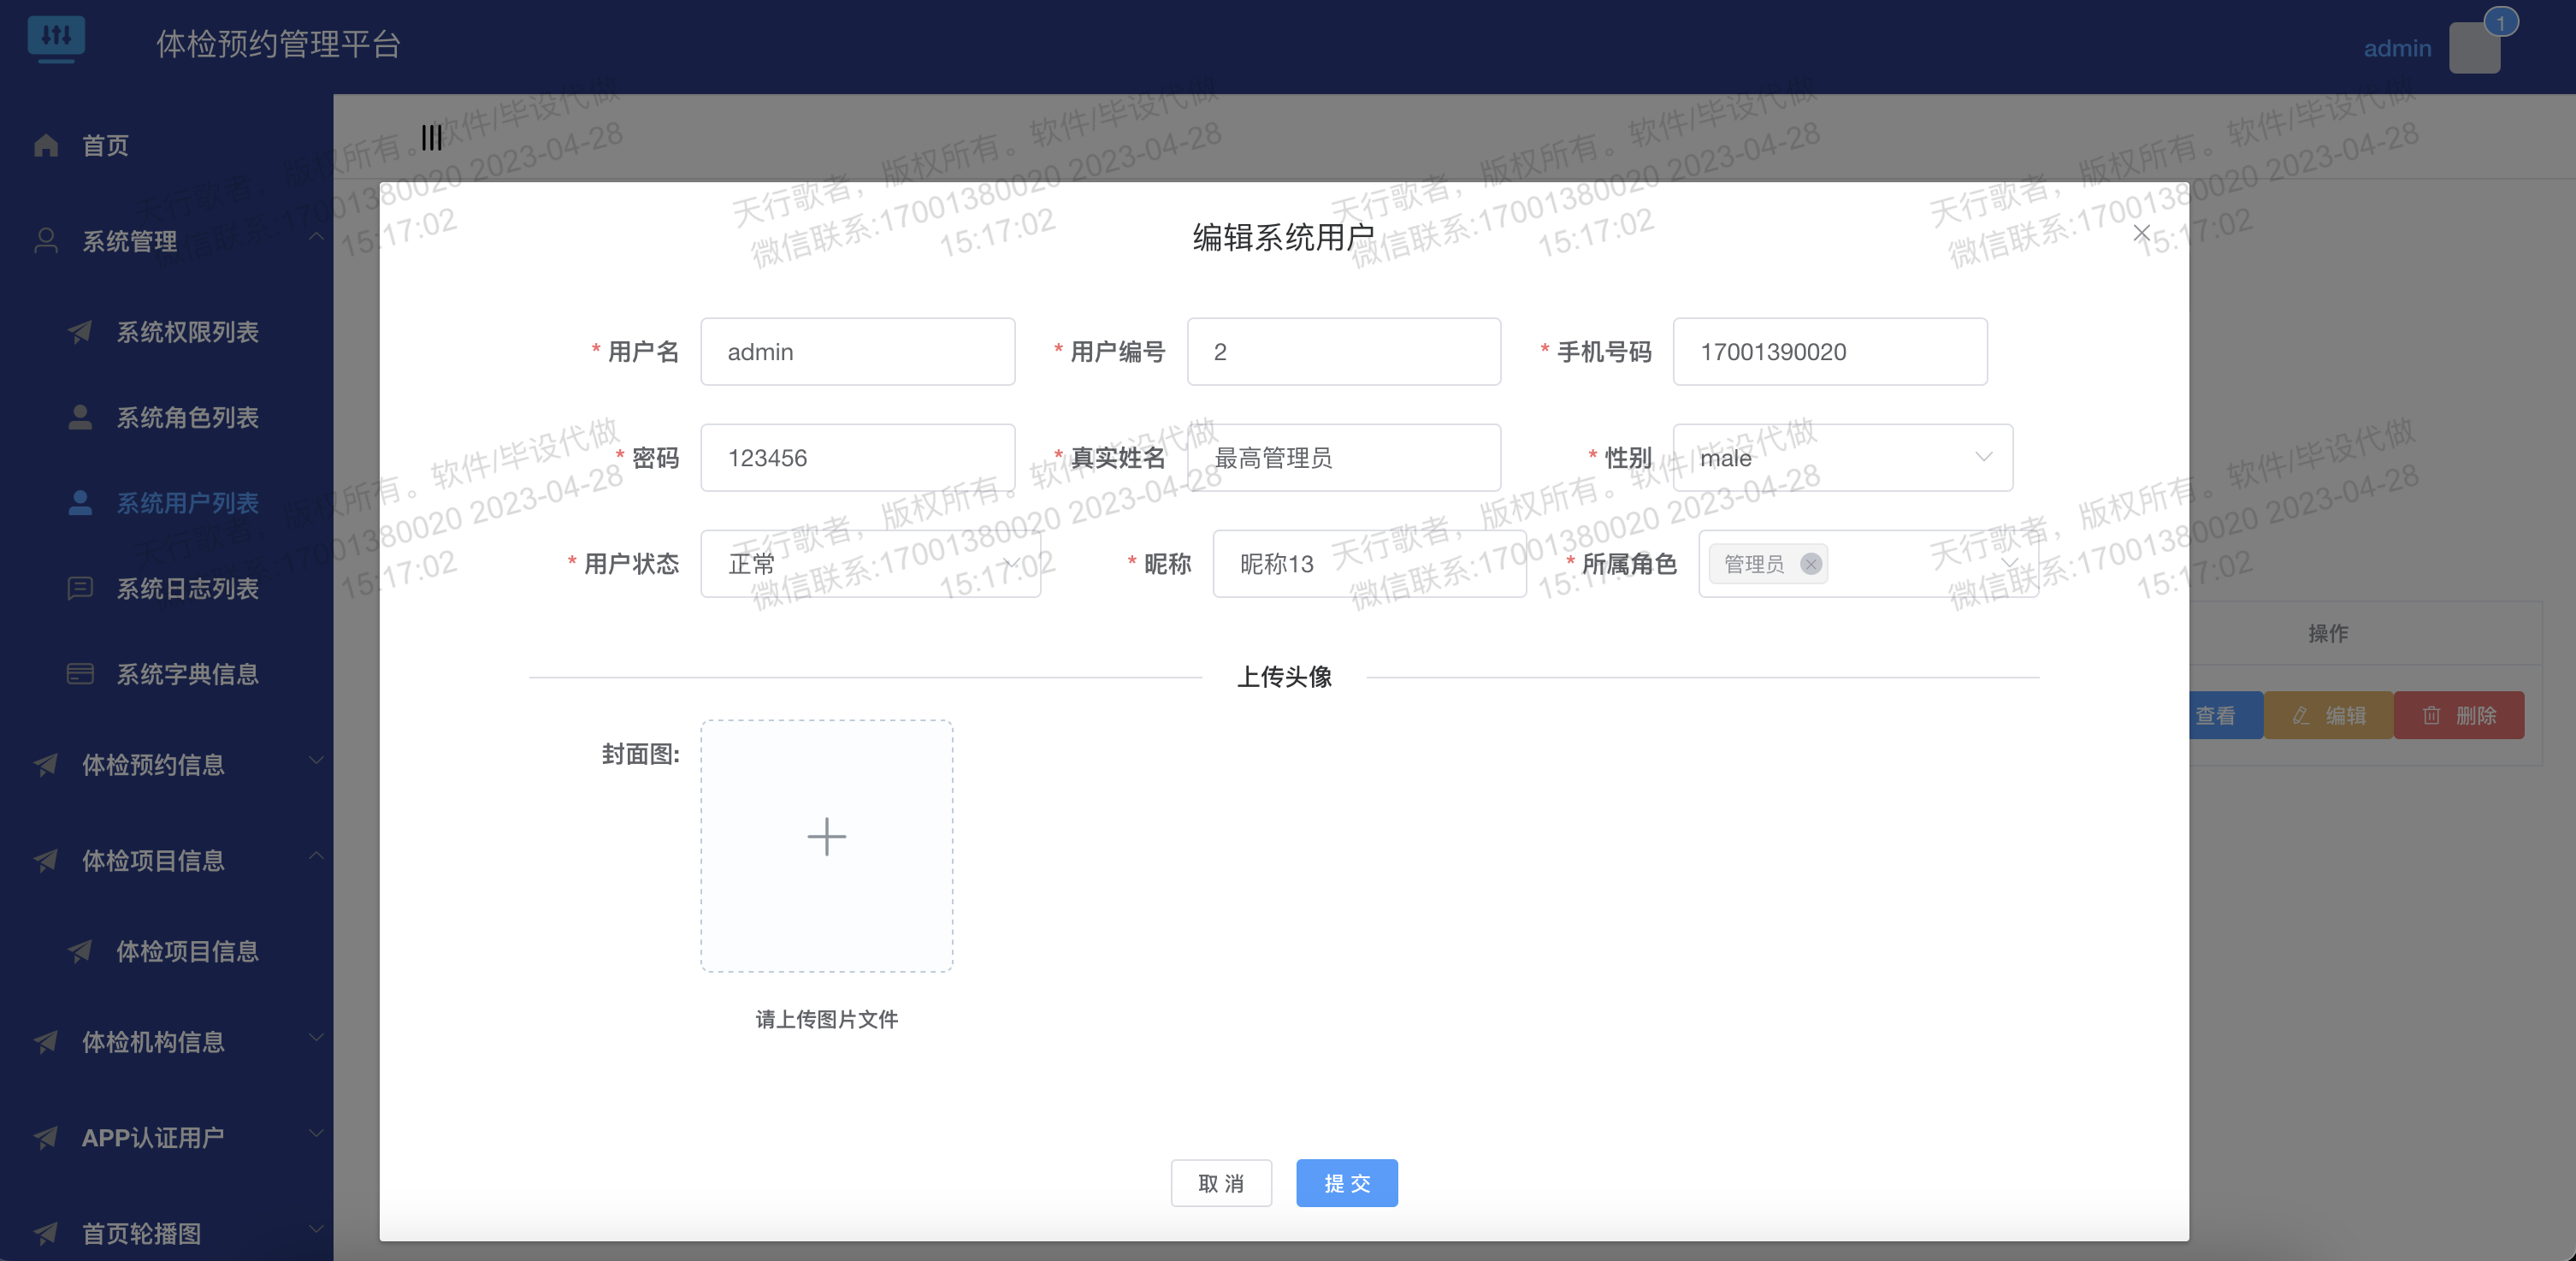Click the 系统日志列表 message icon
This screenshot has width=2576, height=1261.
pos(80,588)
